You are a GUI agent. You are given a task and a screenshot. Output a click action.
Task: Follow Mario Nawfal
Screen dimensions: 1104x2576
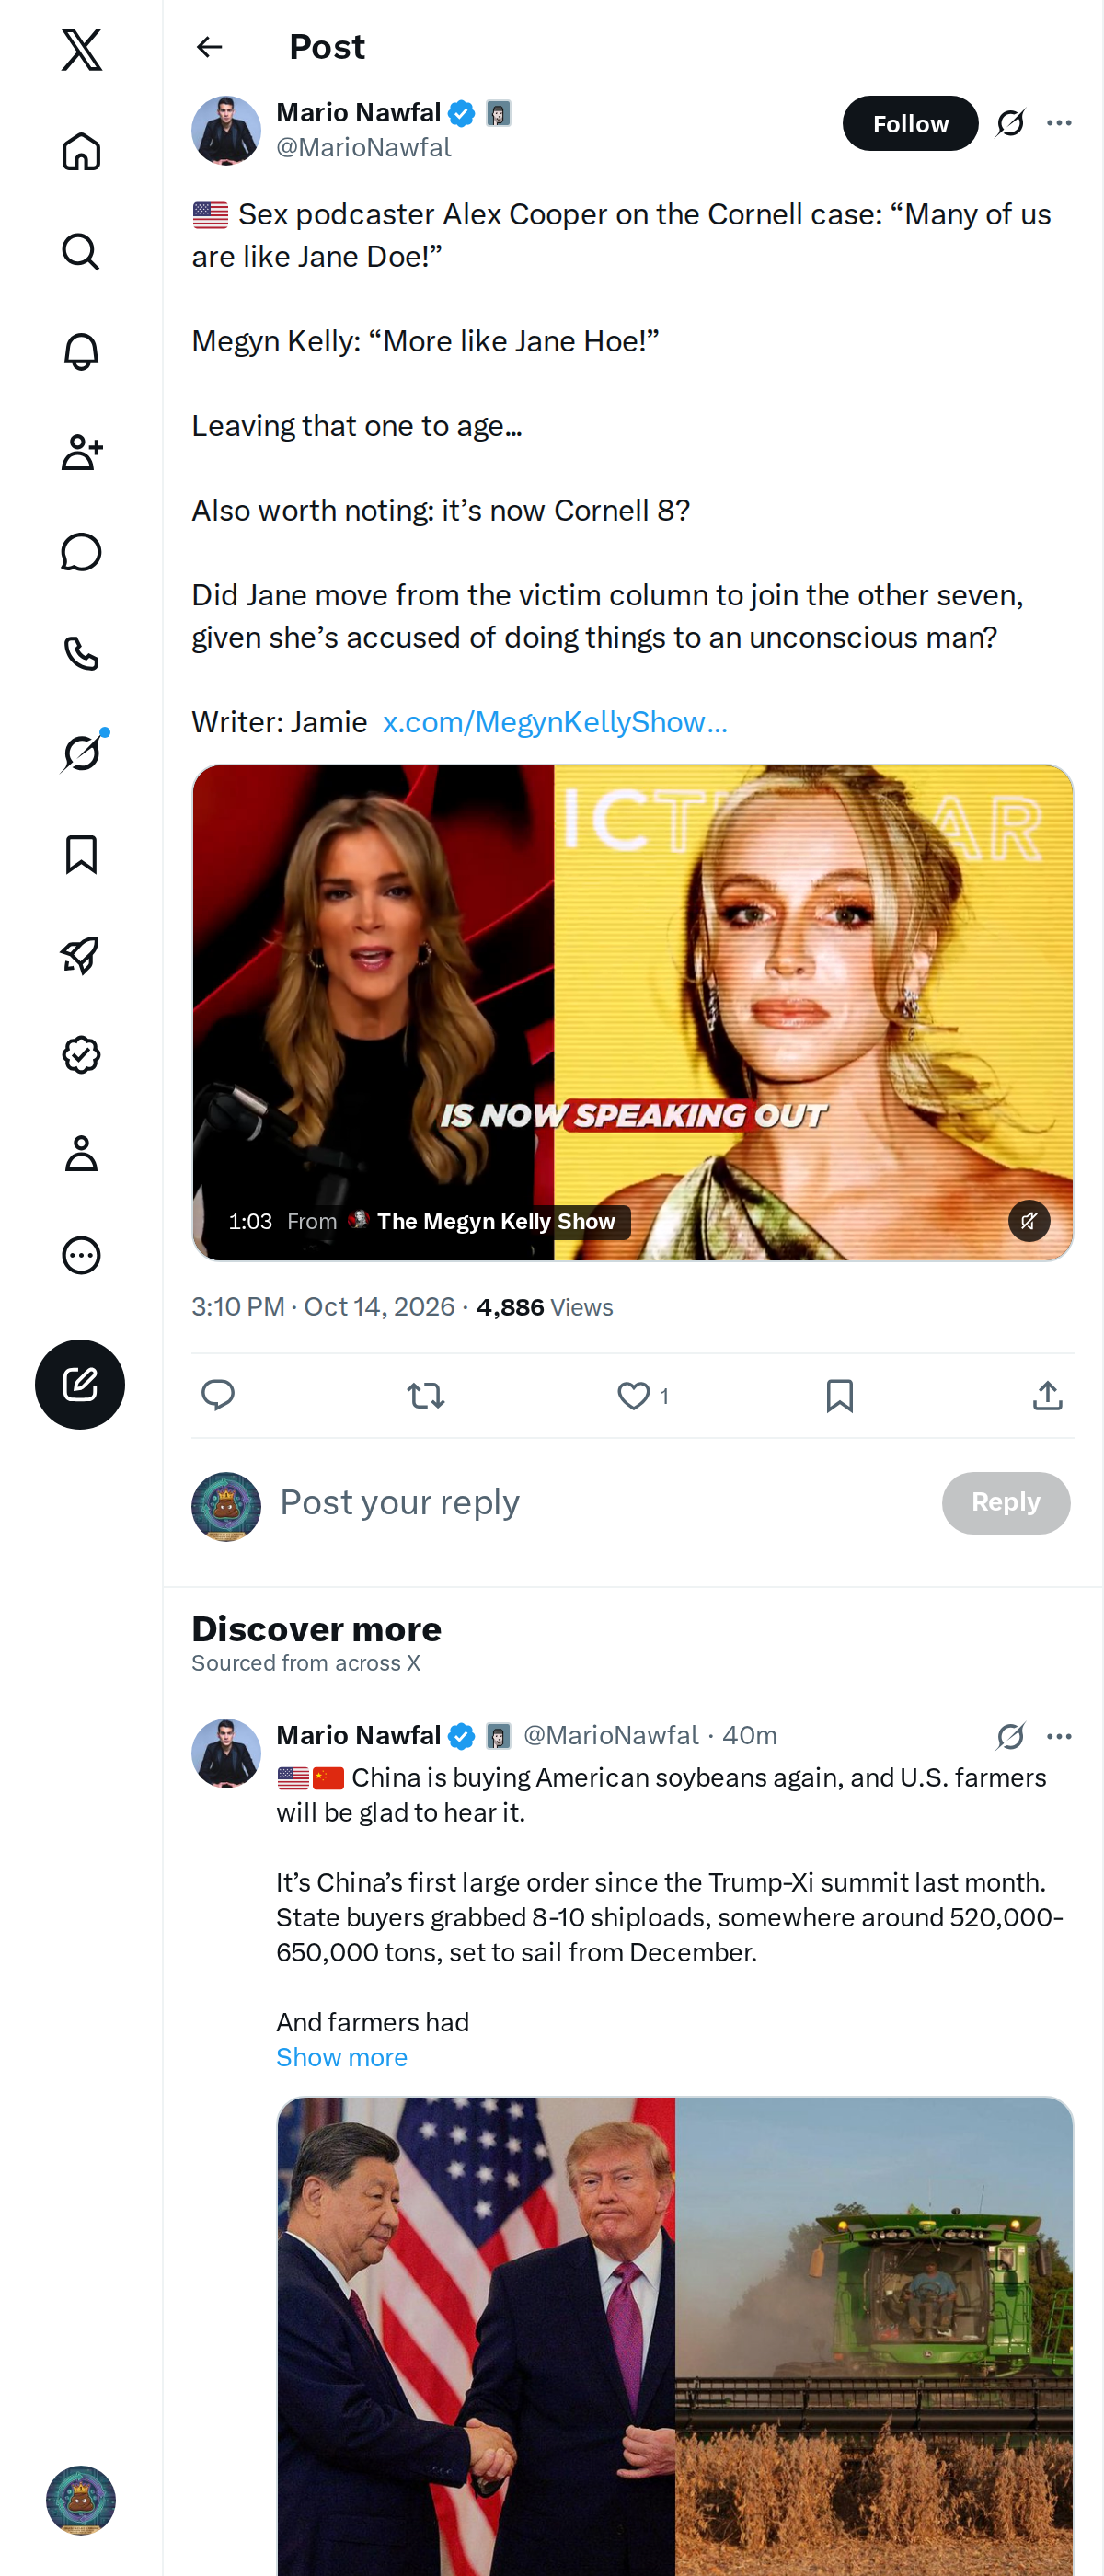click(x=909, y=123)
